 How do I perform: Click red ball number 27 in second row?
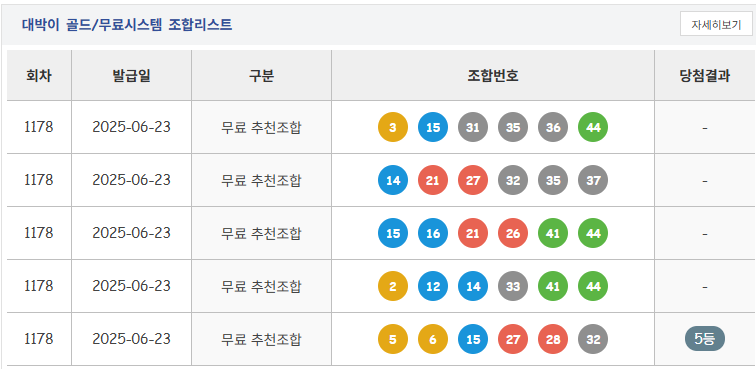point(473,180)
